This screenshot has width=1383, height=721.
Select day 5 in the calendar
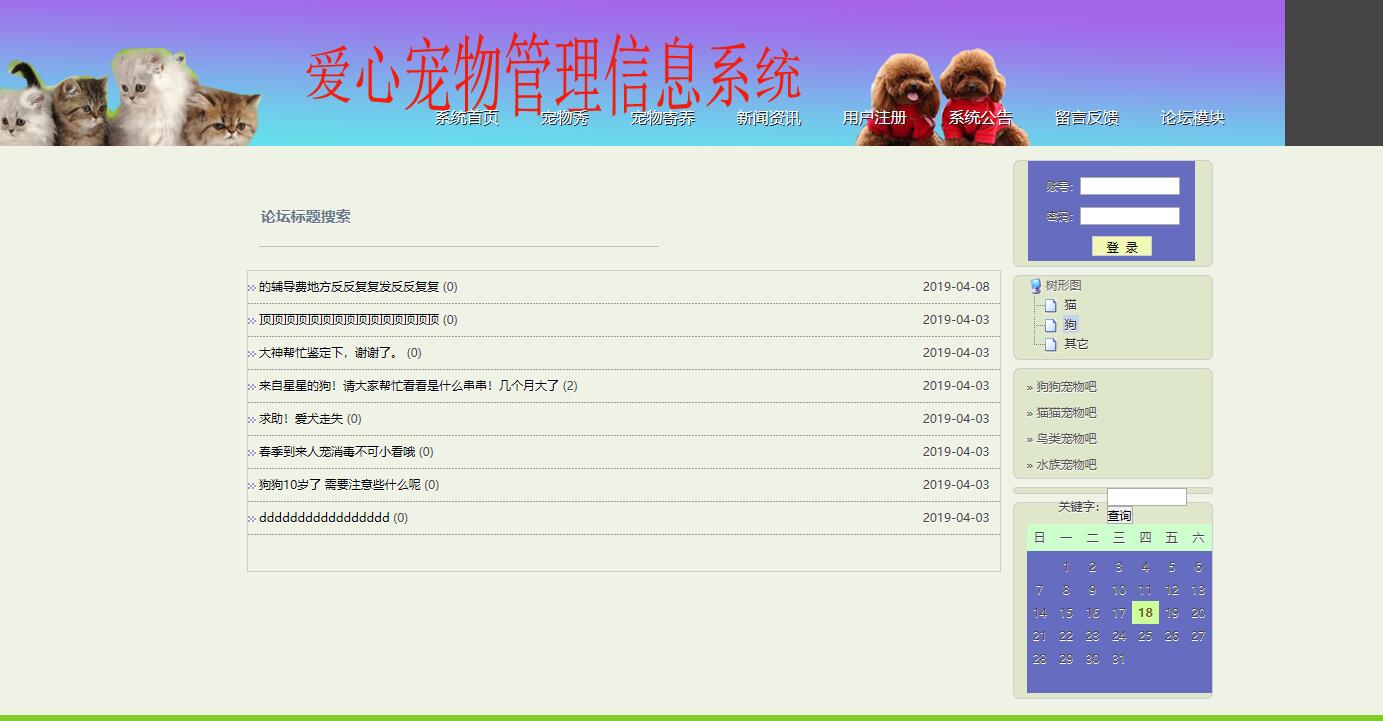[x=1172, y=567]
